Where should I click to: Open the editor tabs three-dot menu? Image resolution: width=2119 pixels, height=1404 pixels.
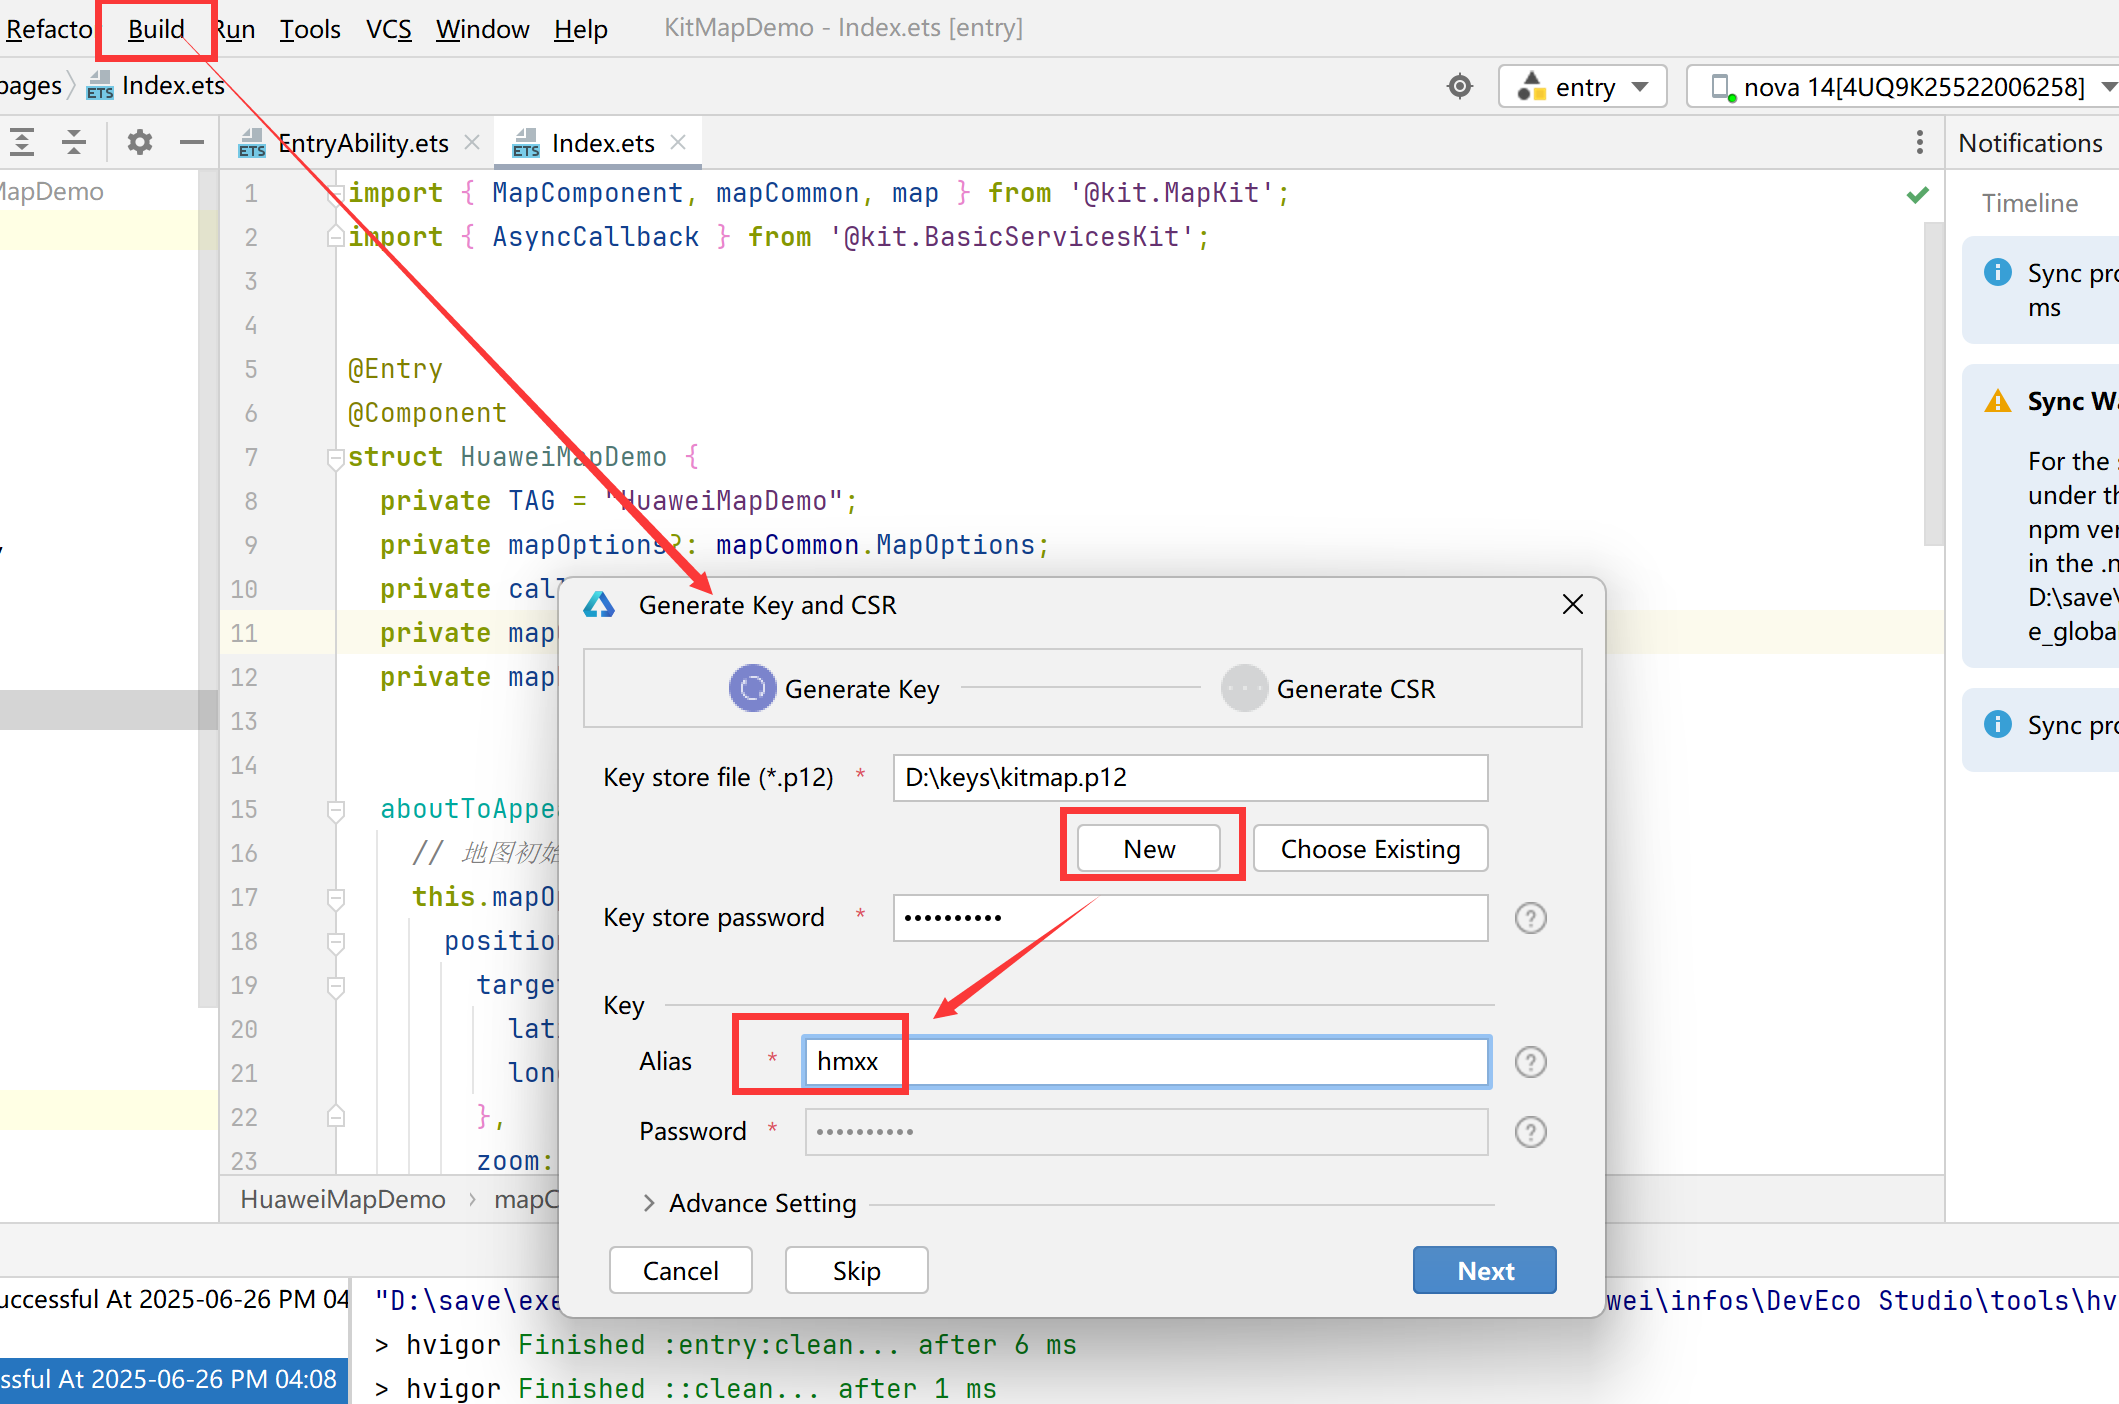tap(1919, 143)
